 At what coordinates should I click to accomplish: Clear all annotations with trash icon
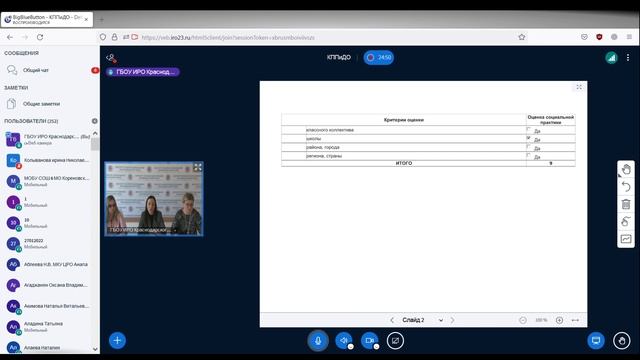click(x=626, y=204)
